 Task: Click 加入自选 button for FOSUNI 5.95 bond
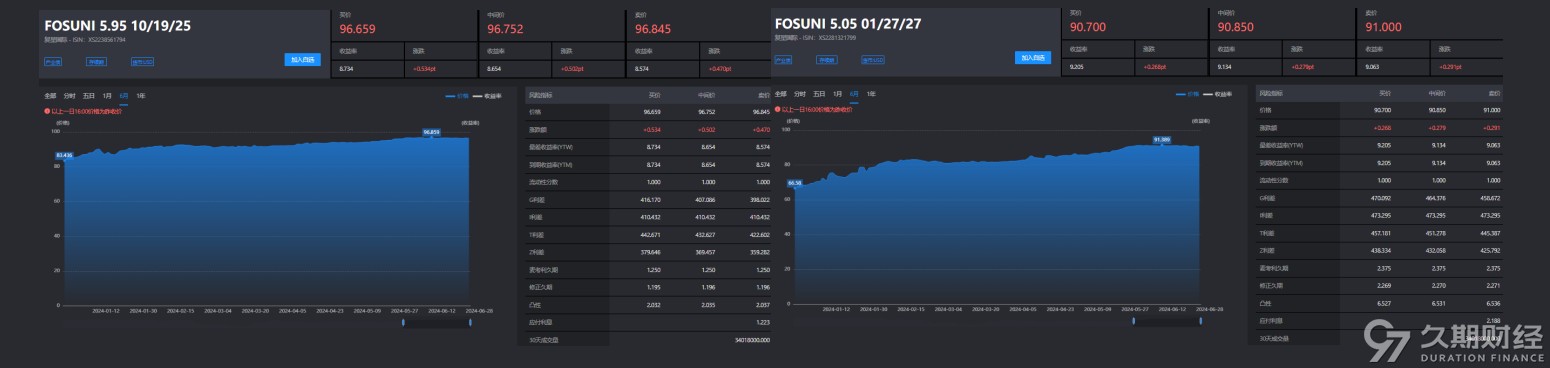pyautogui.click(x=303, y=59)
